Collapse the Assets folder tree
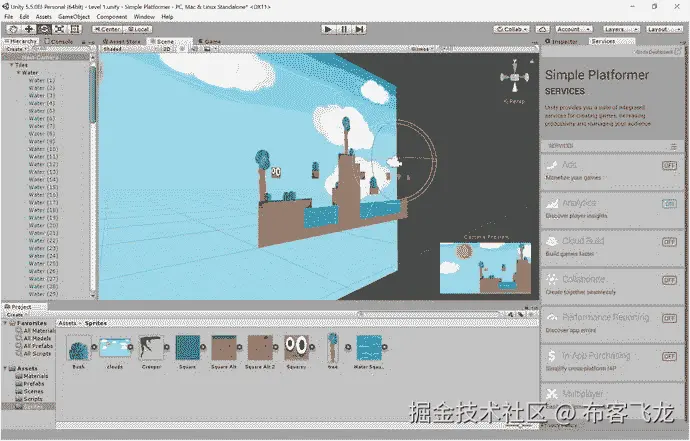 [5, 368]
